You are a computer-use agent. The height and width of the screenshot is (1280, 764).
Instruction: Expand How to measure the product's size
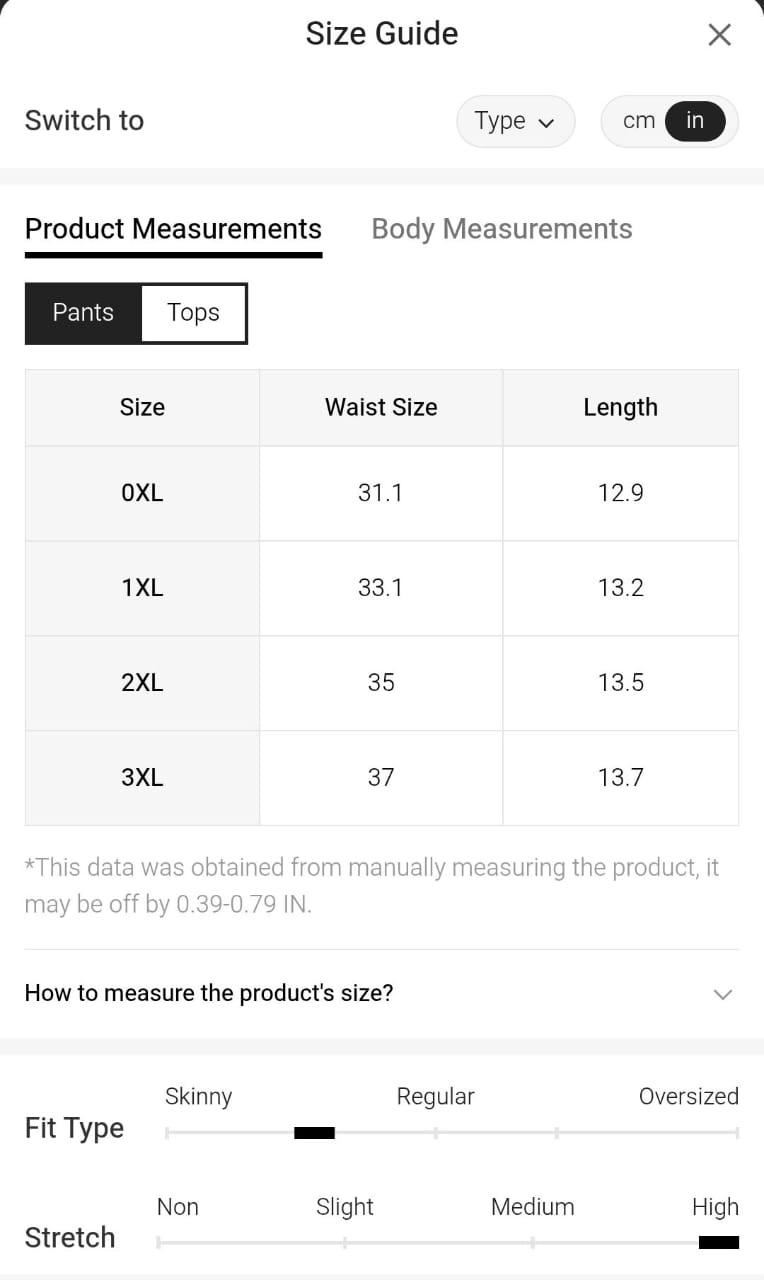click(x=209, y=993)
